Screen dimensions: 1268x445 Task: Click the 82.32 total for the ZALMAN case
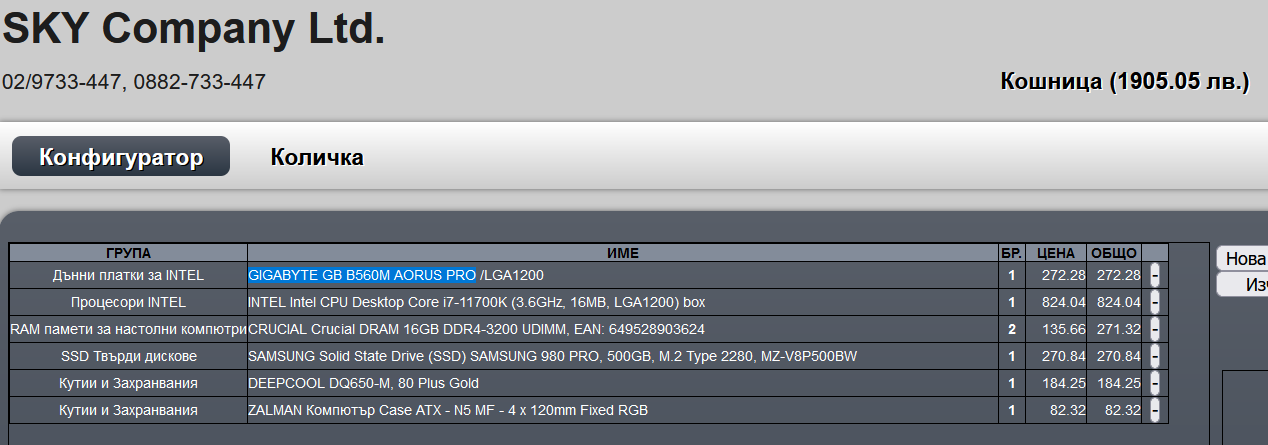pos(1122,410)
